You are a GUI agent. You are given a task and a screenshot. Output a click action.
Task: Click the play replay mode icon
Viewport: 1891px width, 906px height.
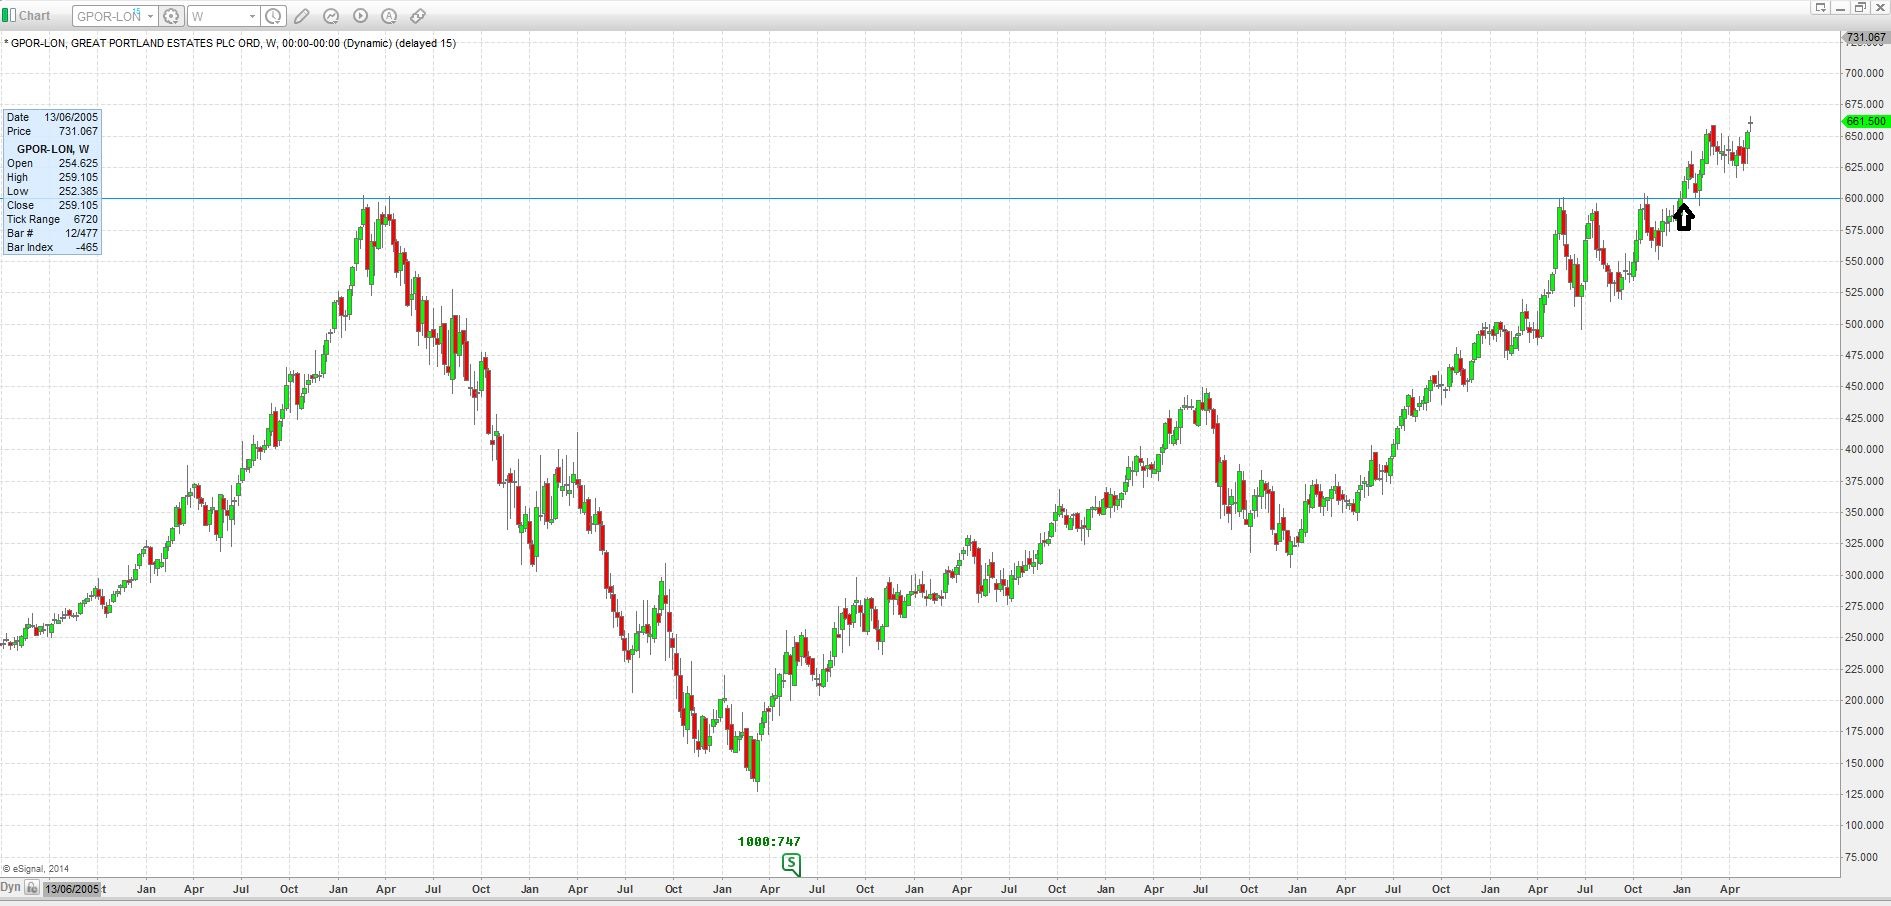pos(360,16)
